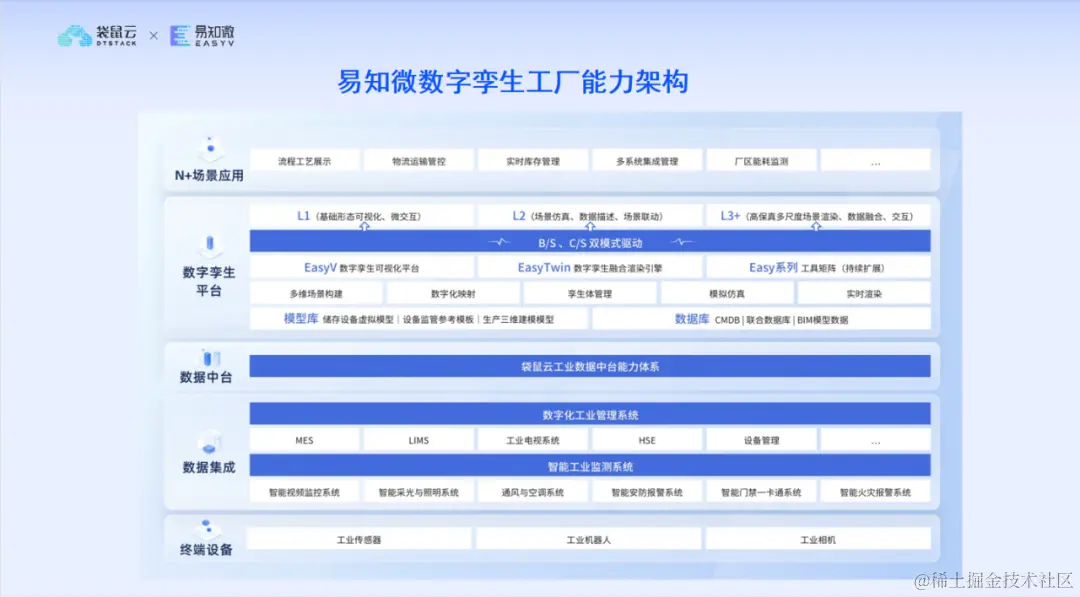Select the 智能火灾报警系统 box
The image size is (1080, 597).
[875, 492]
